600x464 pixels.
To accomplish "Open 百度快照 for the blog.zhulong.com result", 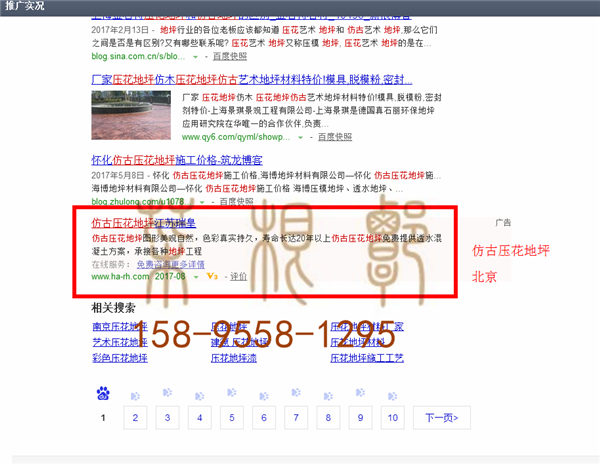I will coord(236,201).
